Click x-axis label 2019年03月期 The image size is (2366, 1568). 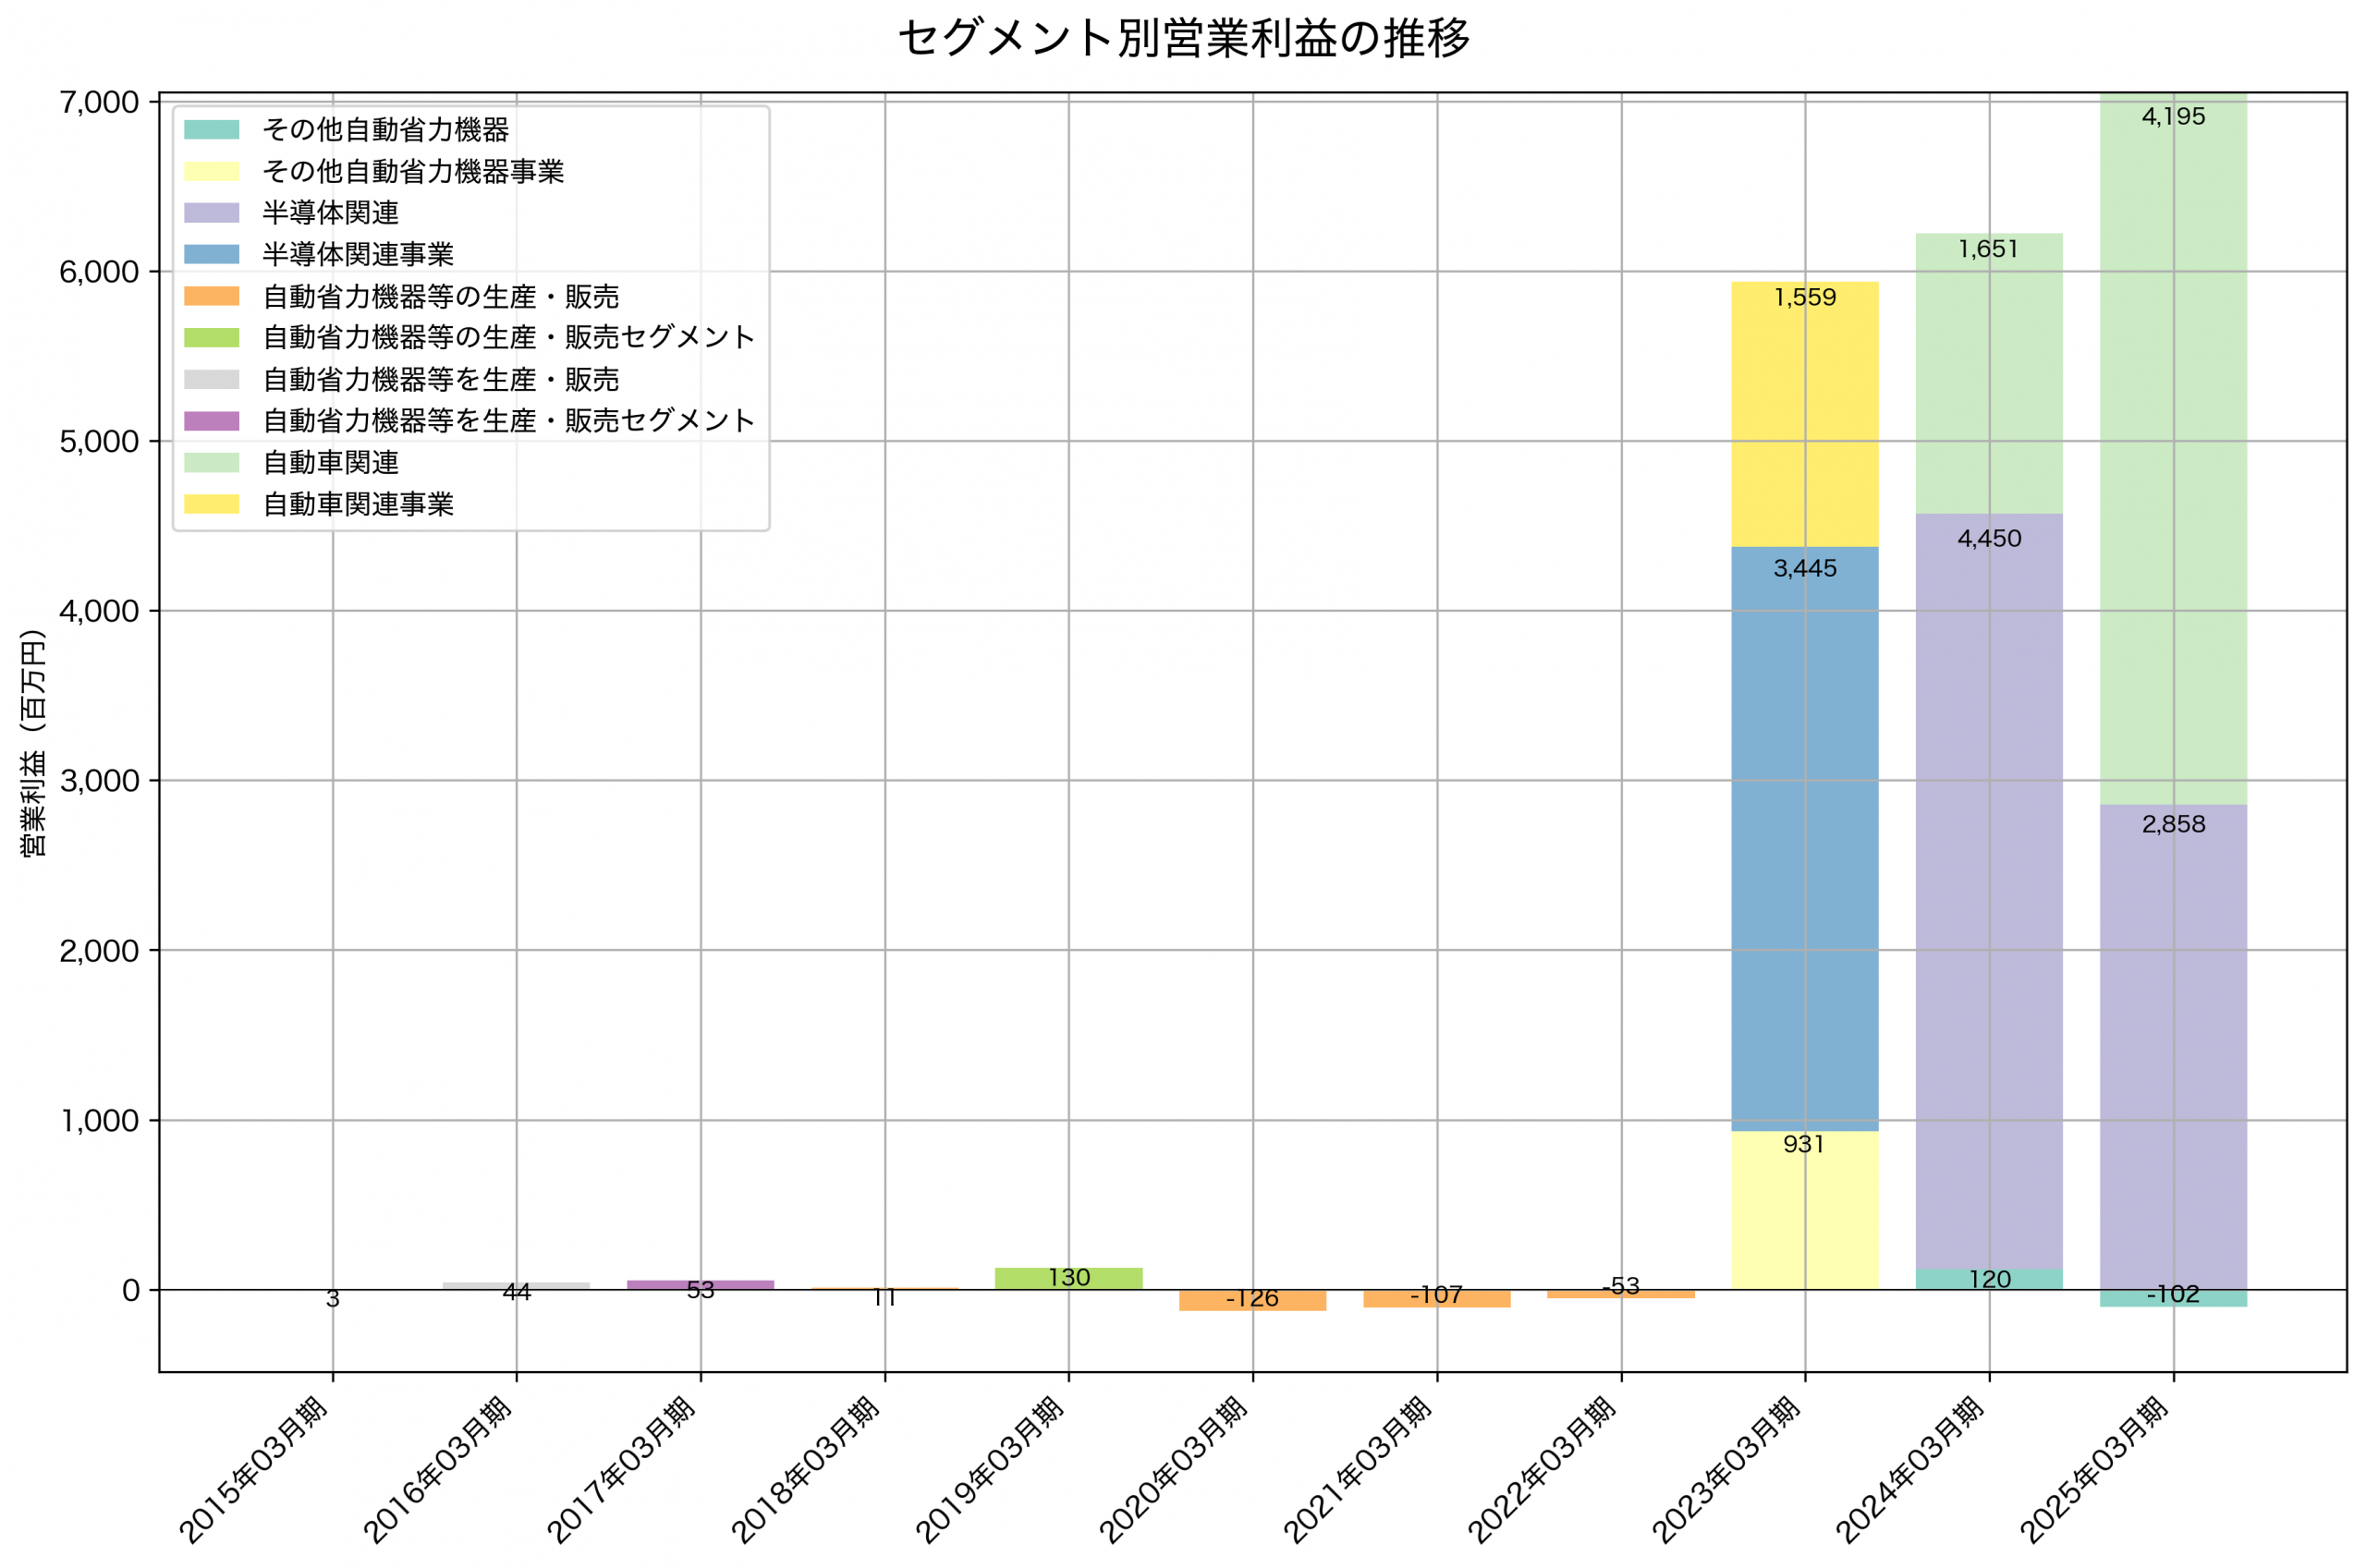pos(989,1471)
